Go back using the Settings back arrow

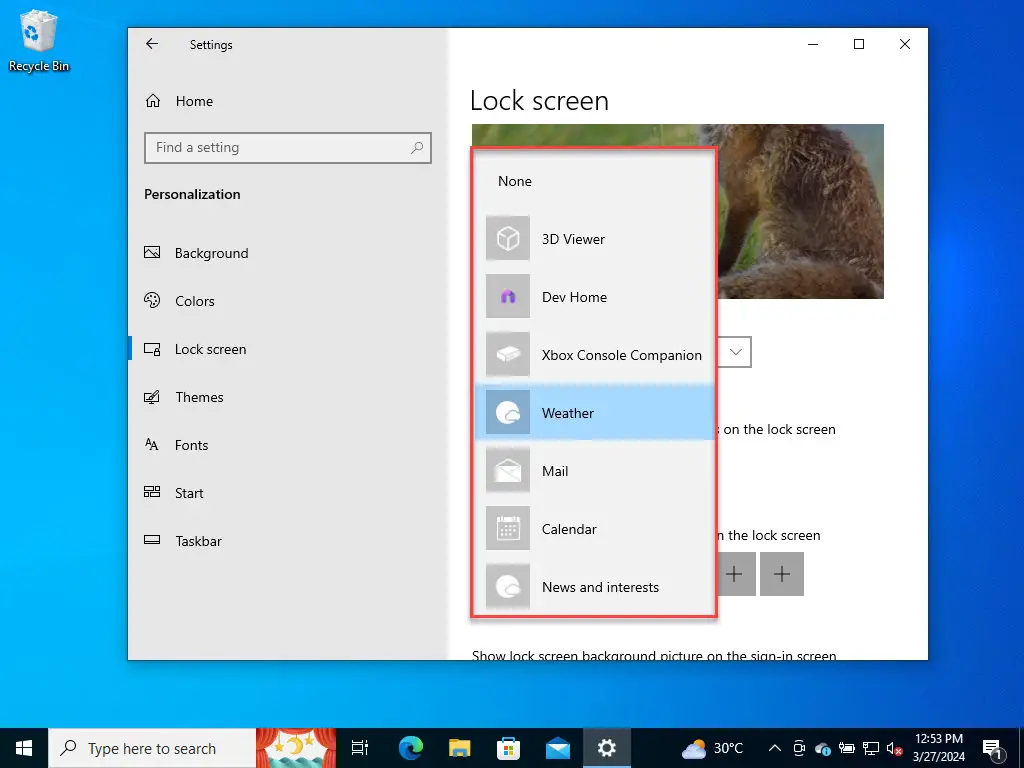(x=152, y=44)
